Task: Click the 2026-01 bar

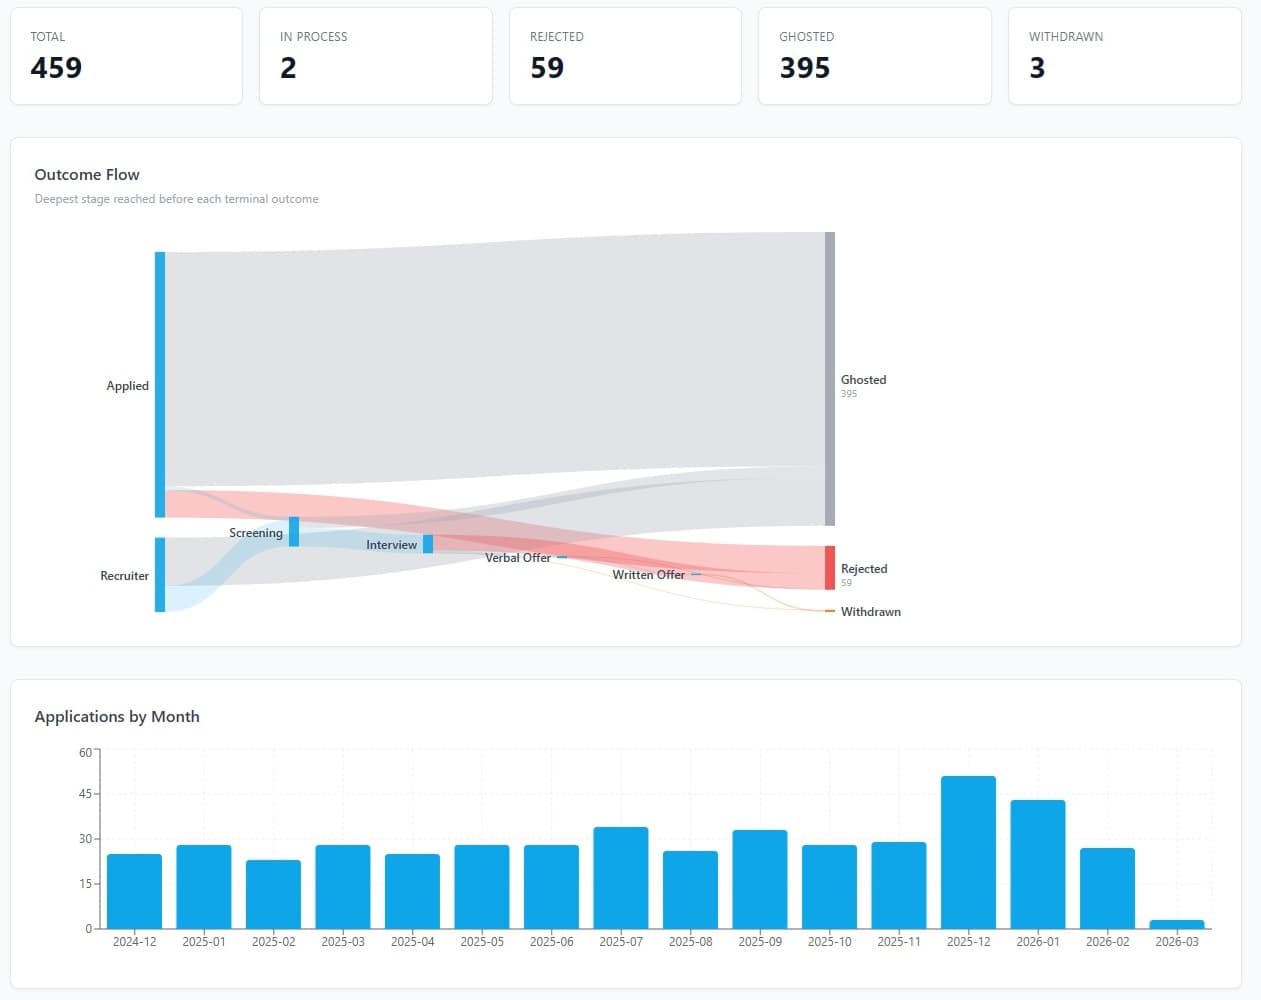Action: (1038, 862)
